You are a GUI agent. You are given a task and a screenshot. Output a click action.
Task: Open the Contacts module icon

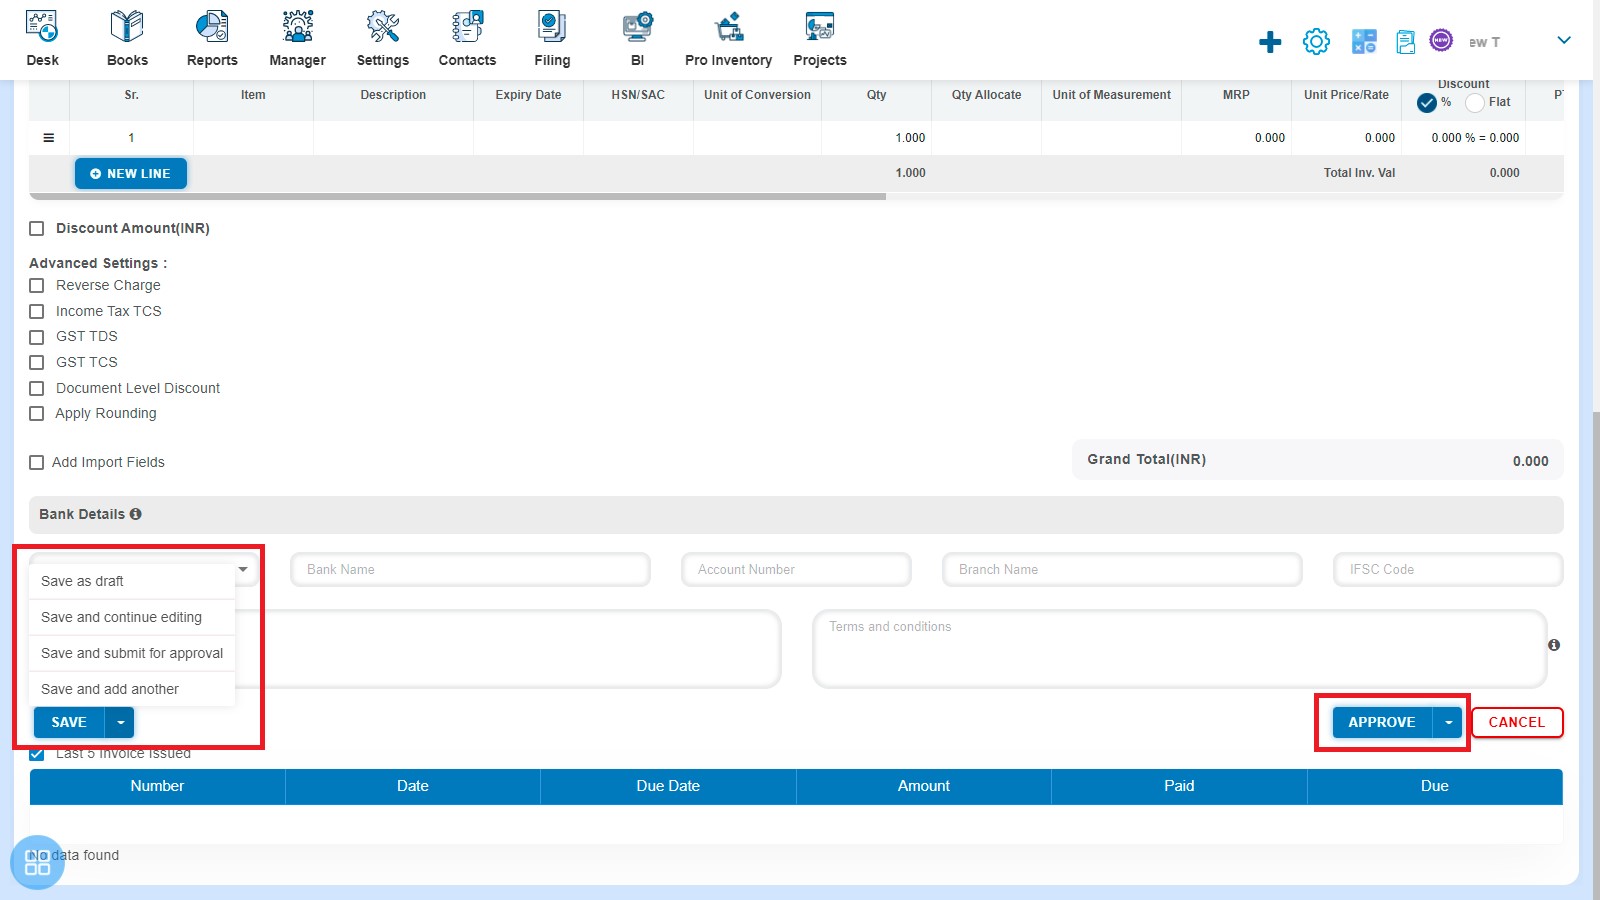click(467, 26)
